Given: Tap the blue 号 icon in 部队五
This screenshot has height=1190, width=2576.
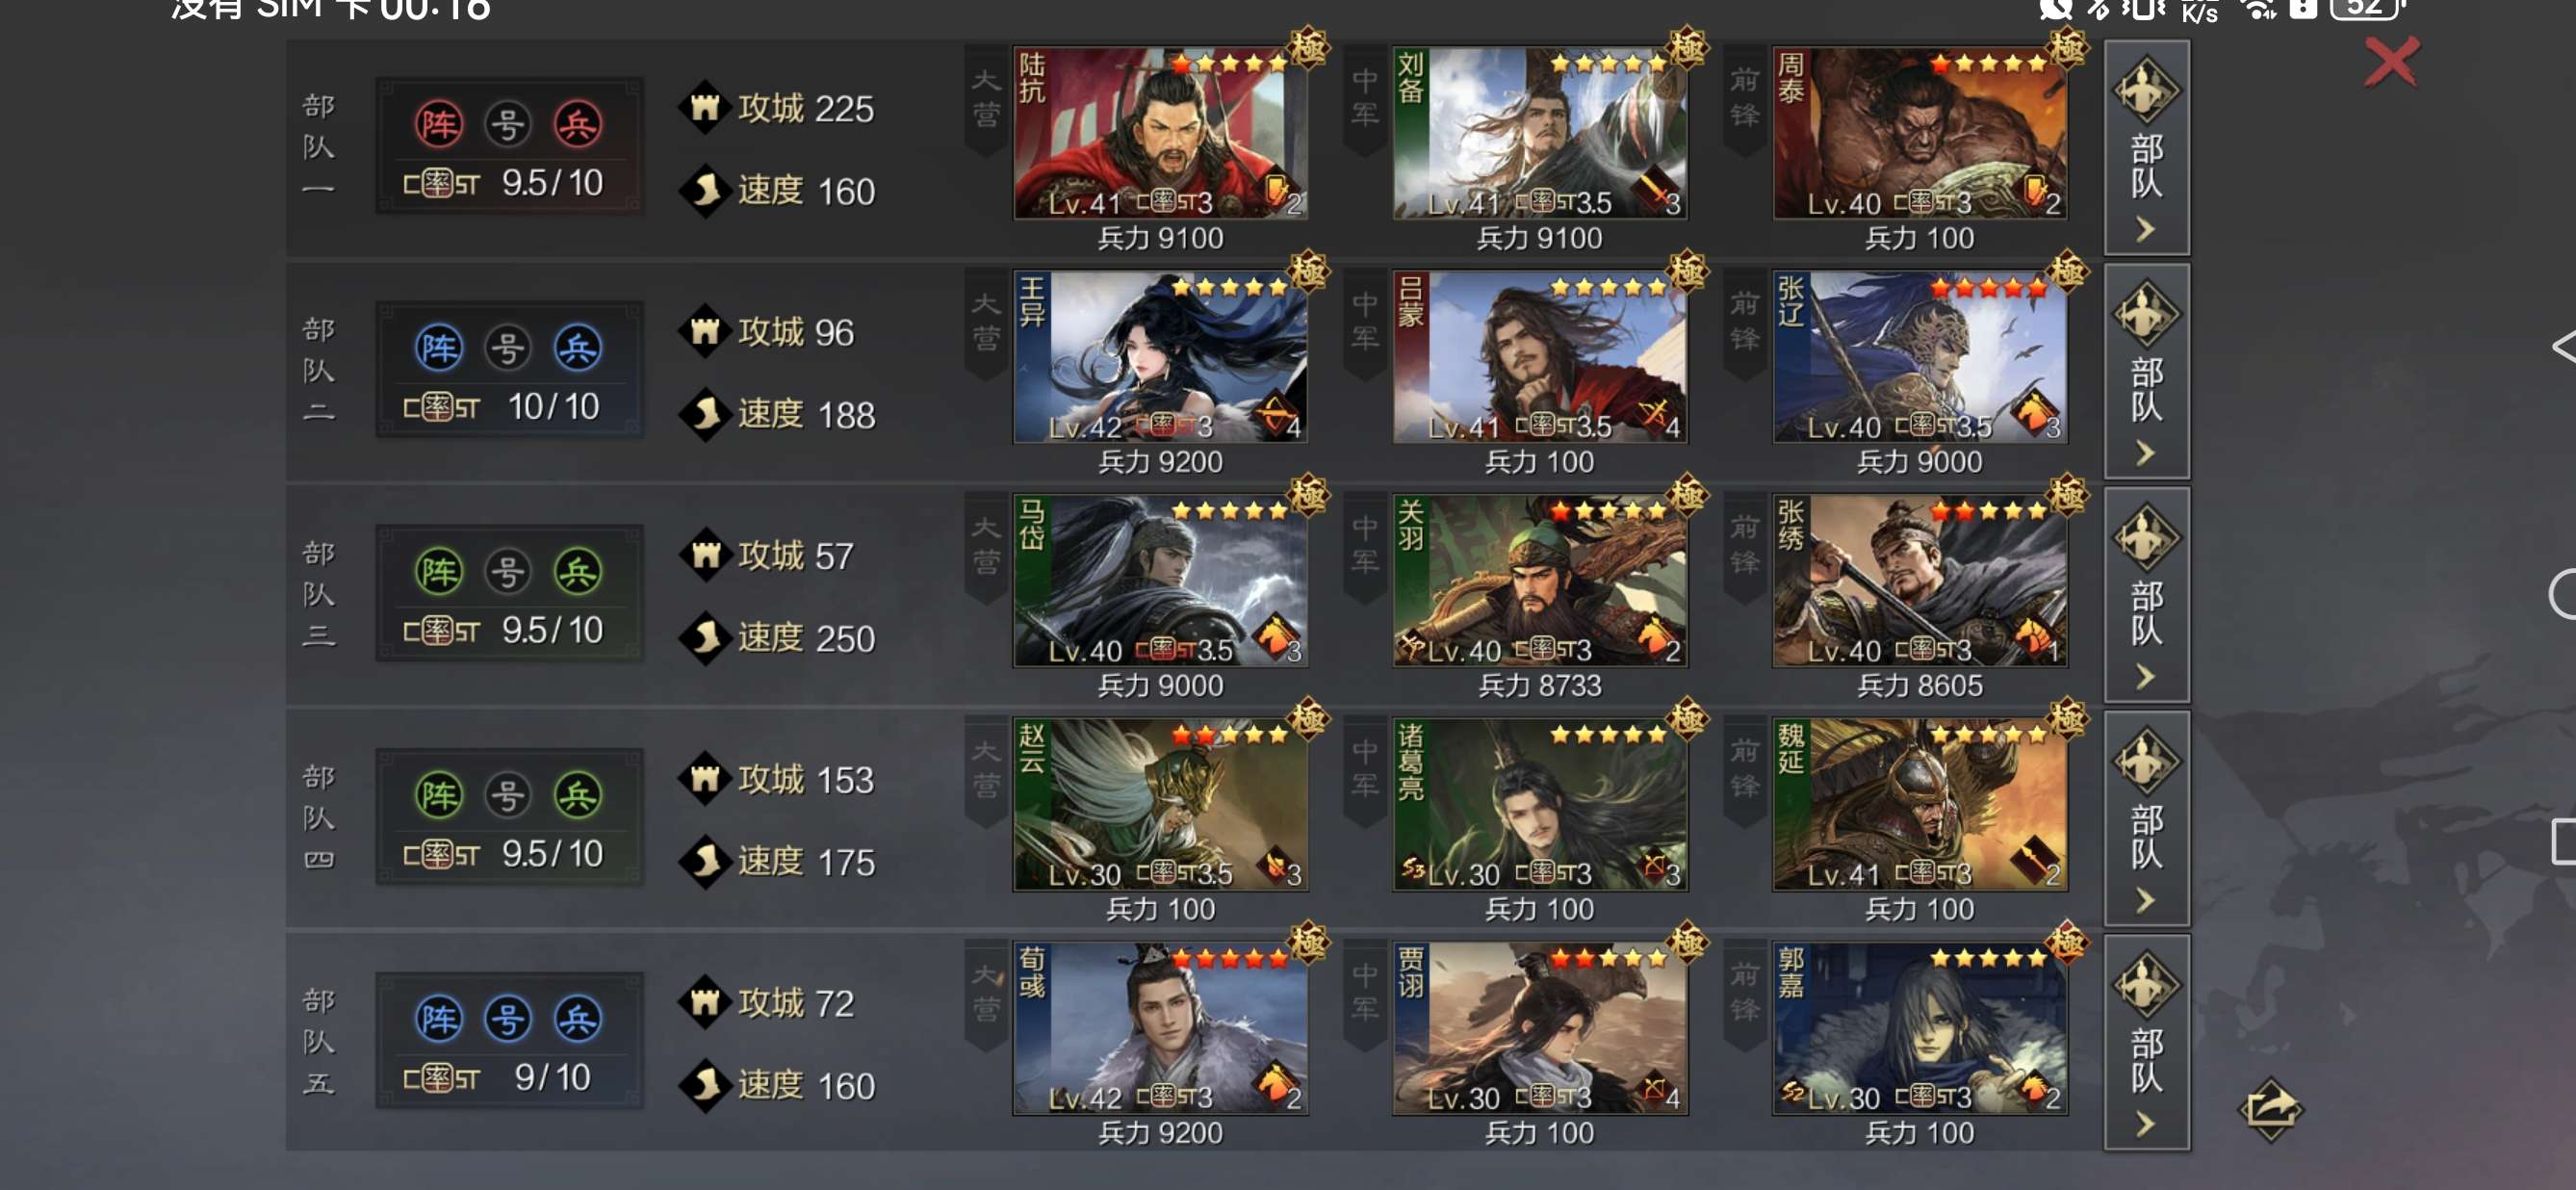Looking at the screenshot, I should [508, 1019].
